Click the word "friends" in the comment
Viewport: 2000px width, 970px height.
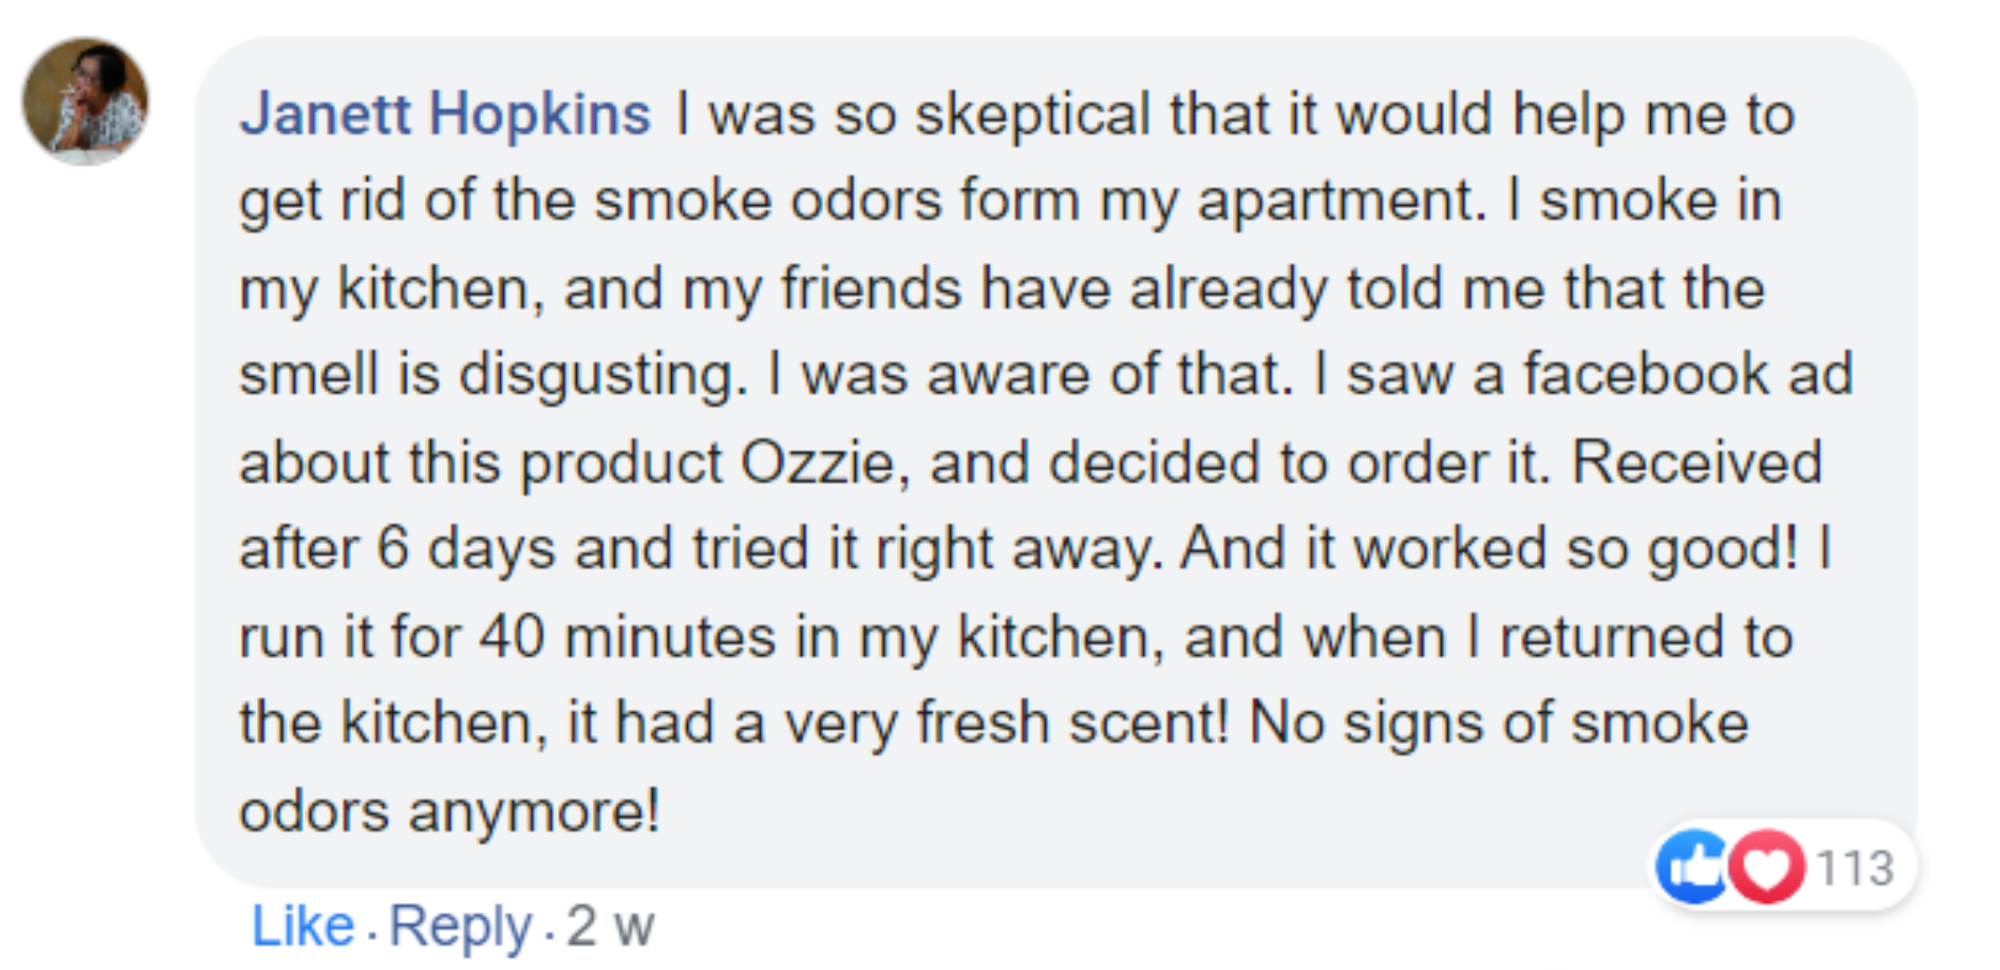870,289
